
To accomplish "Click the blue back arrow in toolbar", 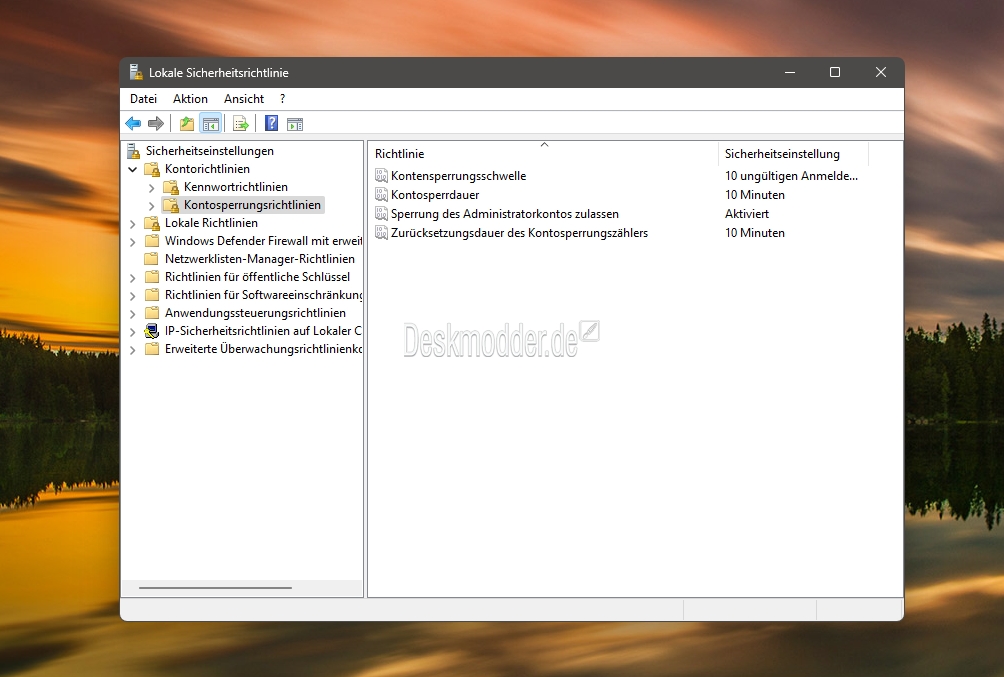I will click(133, 124).
